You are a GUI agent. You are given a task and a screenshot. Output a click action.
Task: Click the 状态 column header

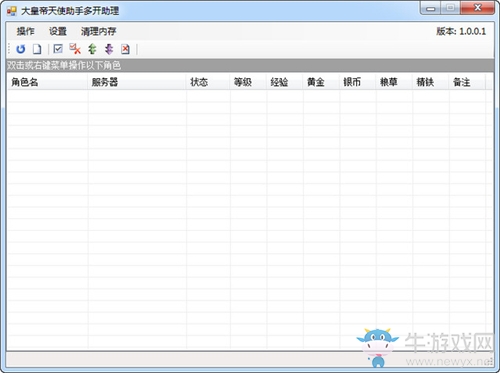tap(208, 82)
